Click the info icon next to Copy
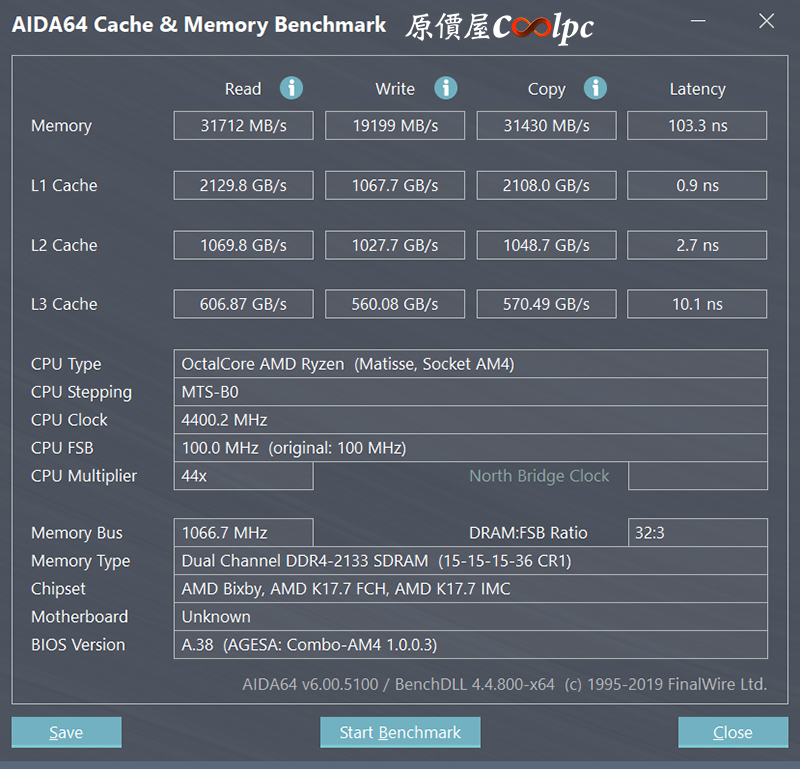The height and width of the screenshot is (769, 800). click(595, 88)
